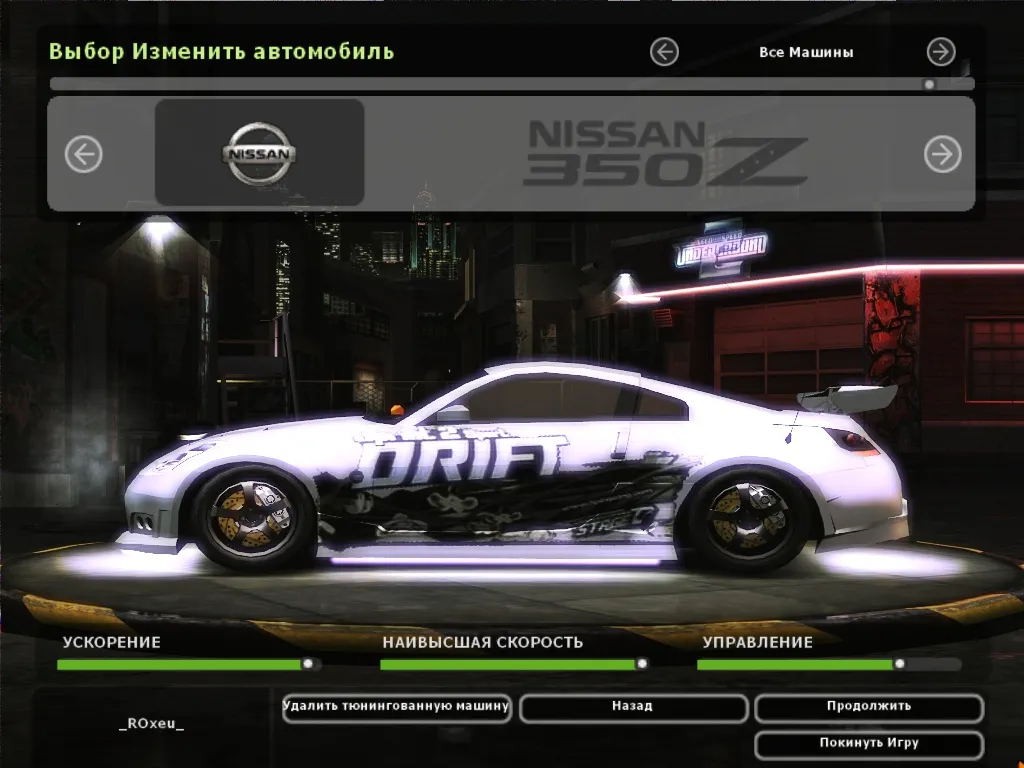Image resolution: width=1024 pixels, height=768 pixels.
Task: Click the Покинуть Игру button
Action: (869, 744)
